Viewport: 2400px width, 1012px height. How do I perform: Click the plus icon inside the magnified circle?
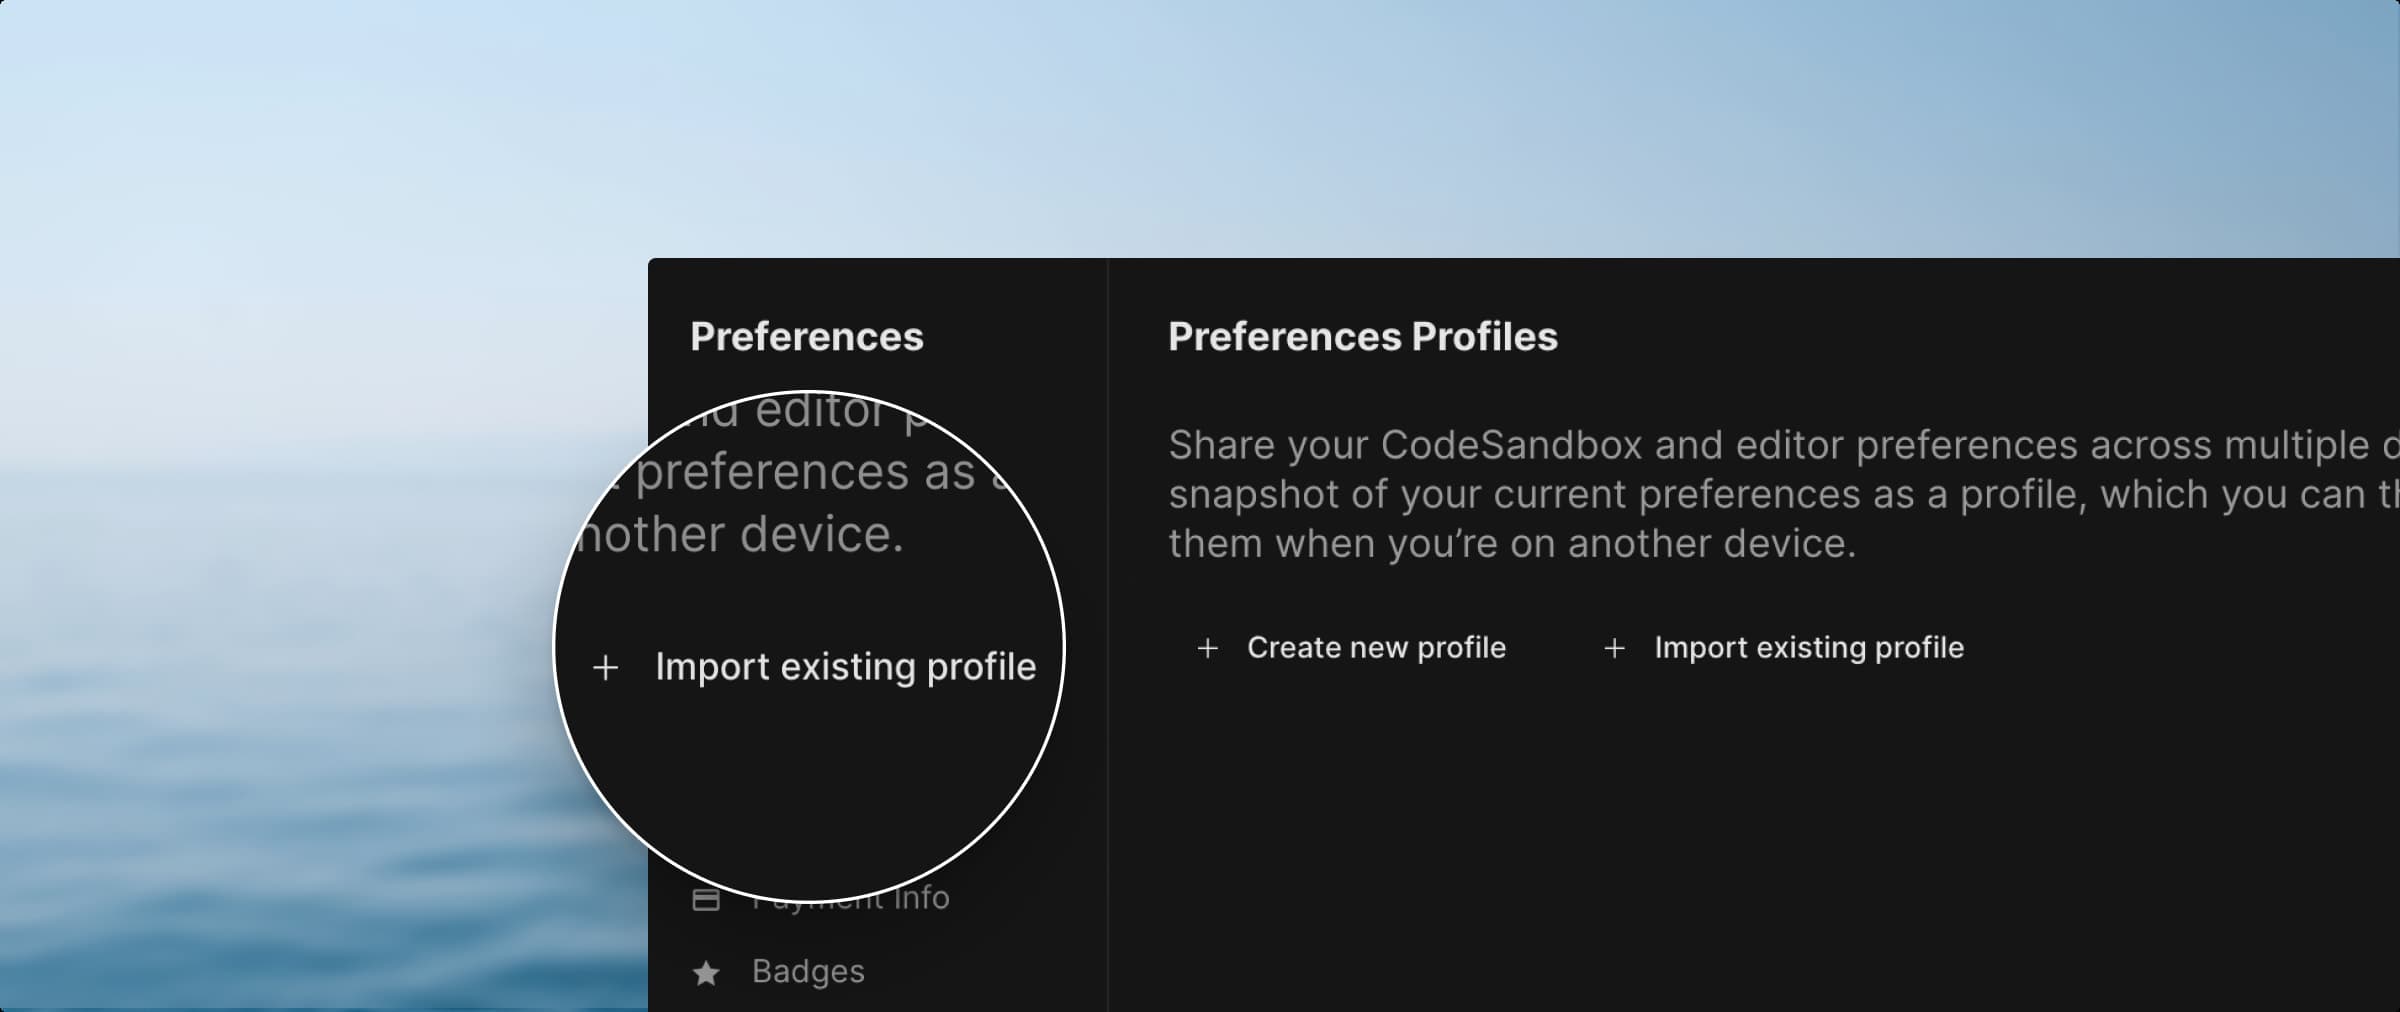[x=607, y=668]
